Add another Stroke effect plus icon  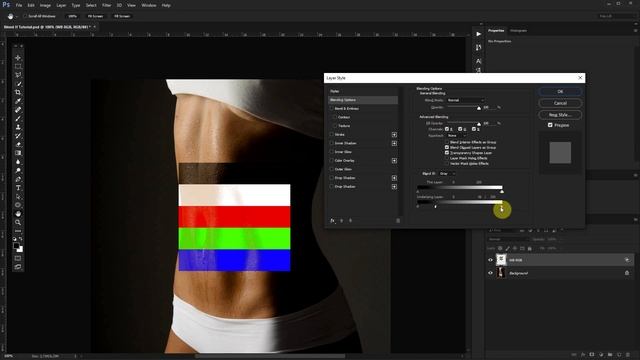pos(394,135)
